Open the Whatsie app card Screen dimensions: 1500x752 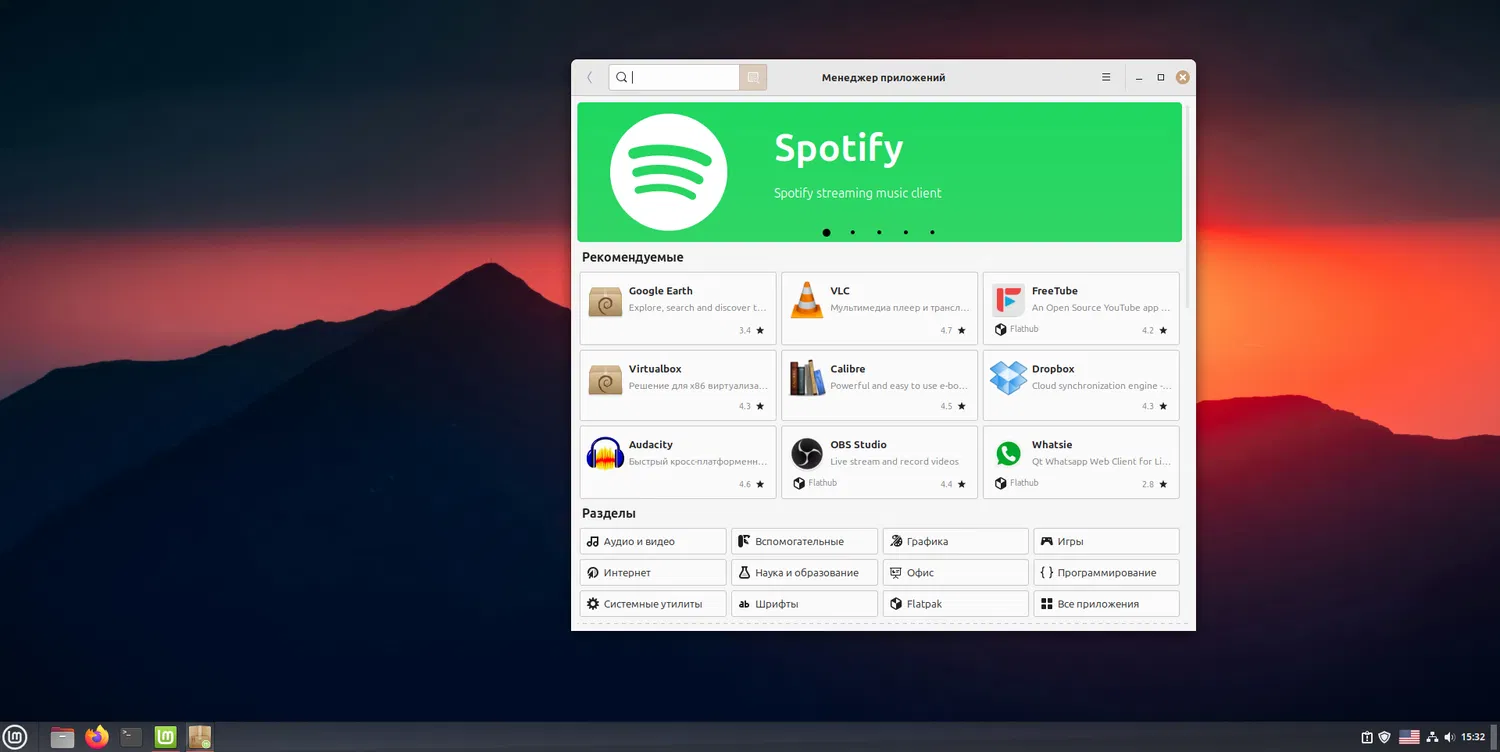[x=1081, y=462]
